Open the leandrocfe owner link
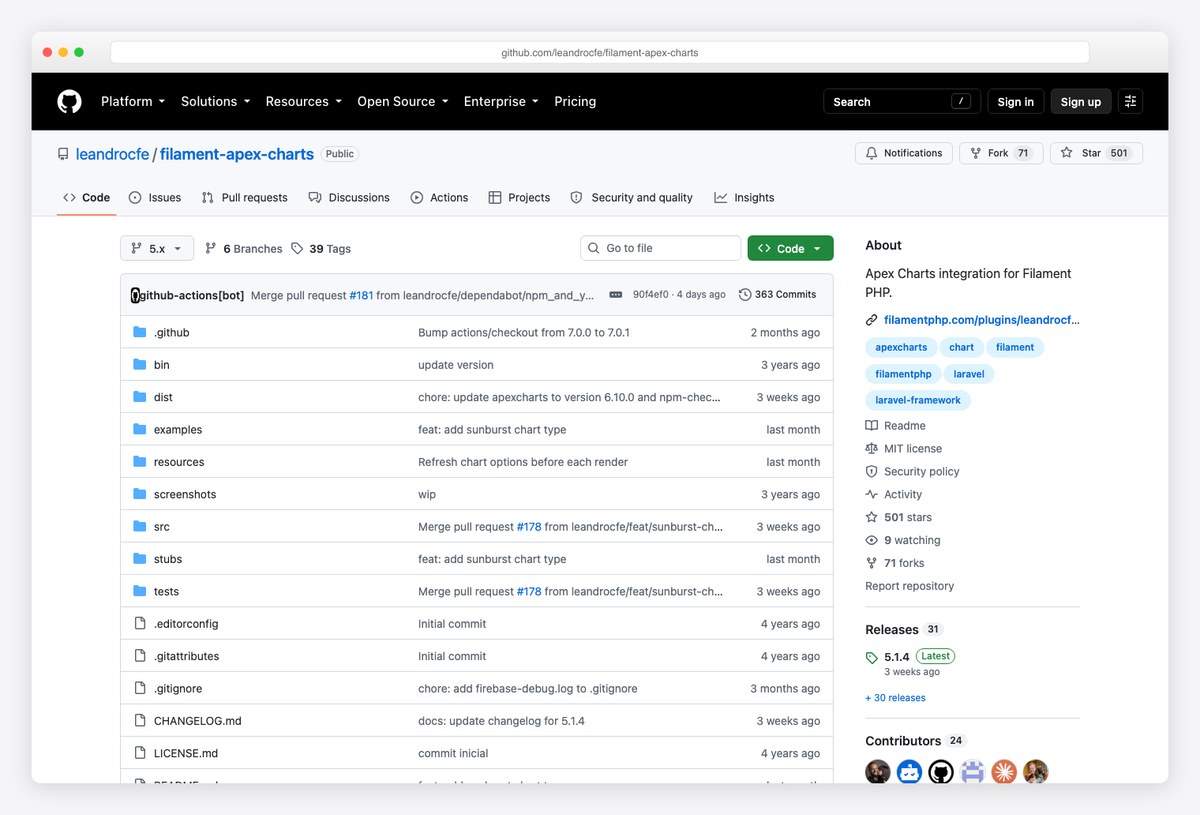Screen dimensions: 1200x815 [x=112, y=154]
